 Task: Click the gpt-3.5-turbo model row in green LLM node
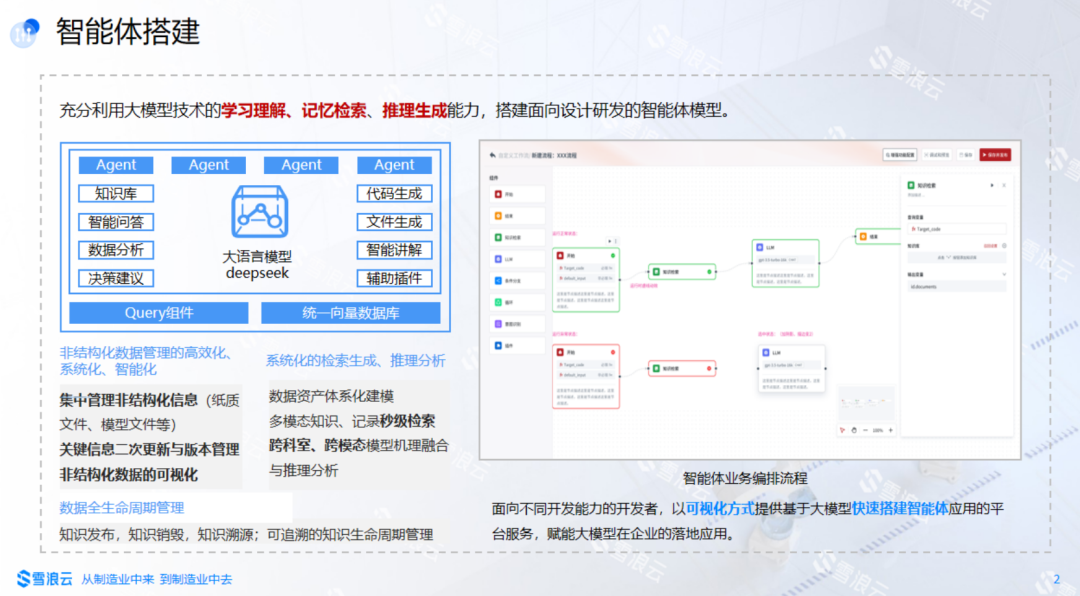[x=785, y=260]
